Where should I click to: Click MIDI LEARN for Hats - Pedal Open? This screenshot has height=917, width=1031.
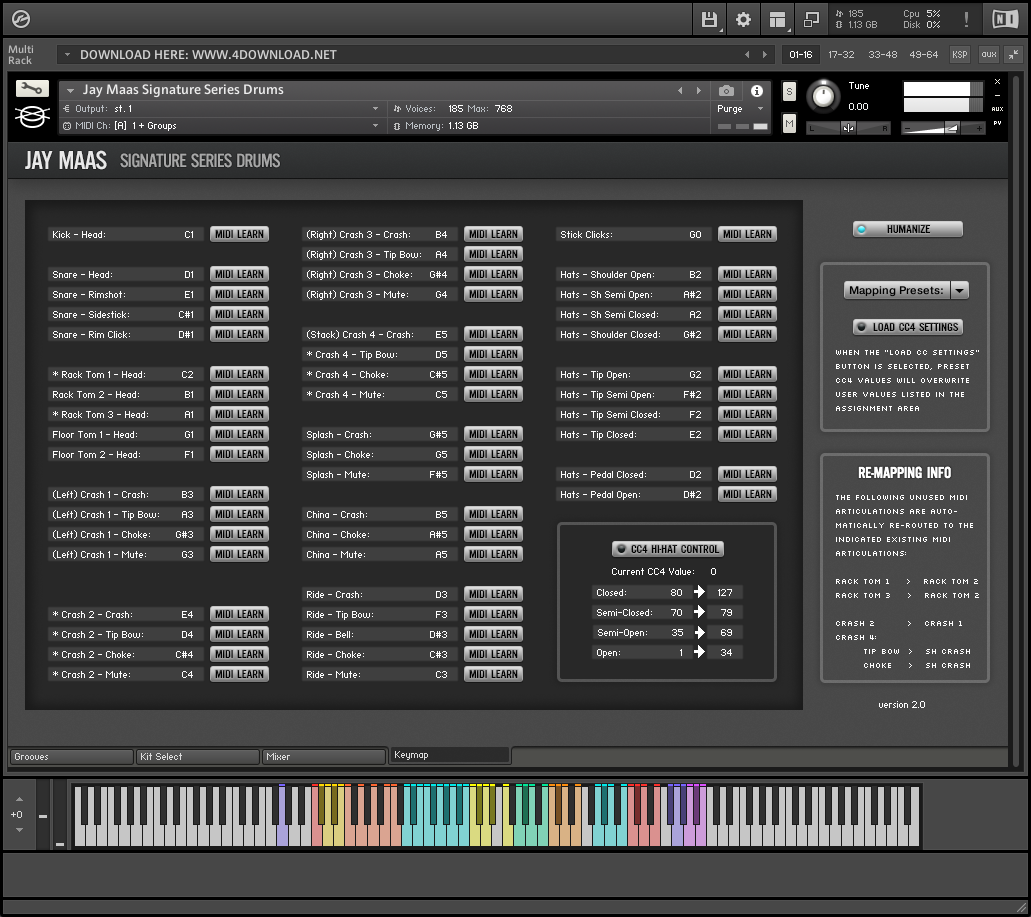(747, 494)
